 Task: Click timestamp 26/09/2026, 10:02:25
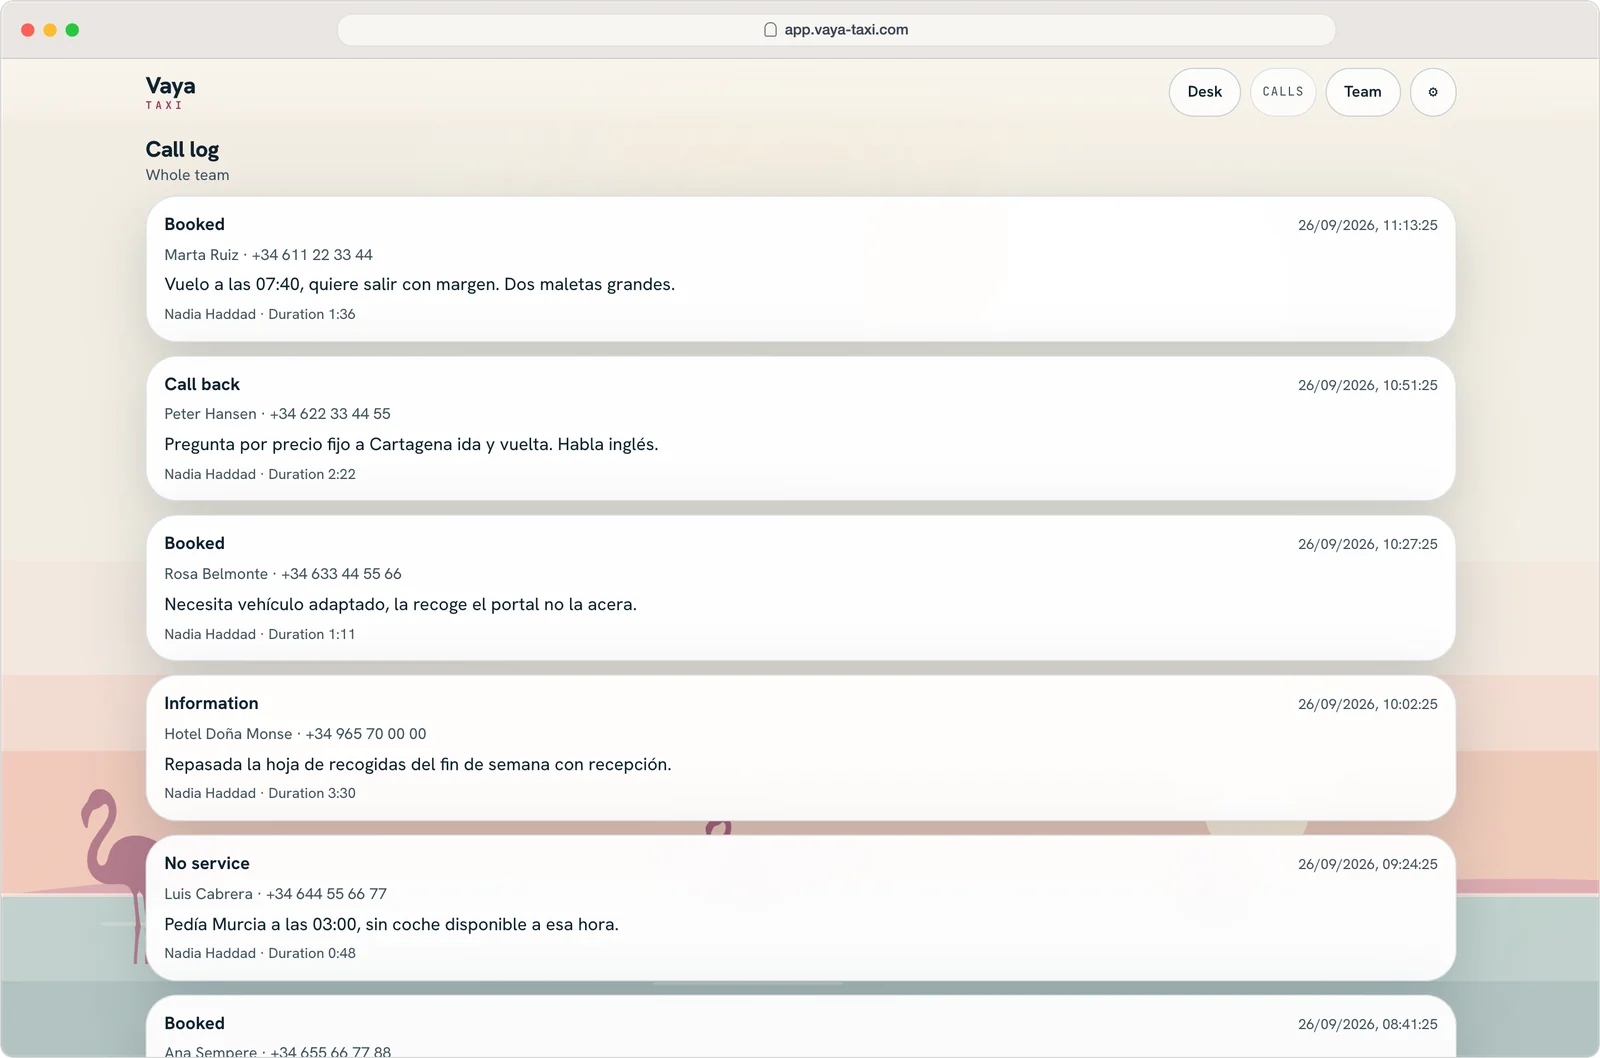1367,704
